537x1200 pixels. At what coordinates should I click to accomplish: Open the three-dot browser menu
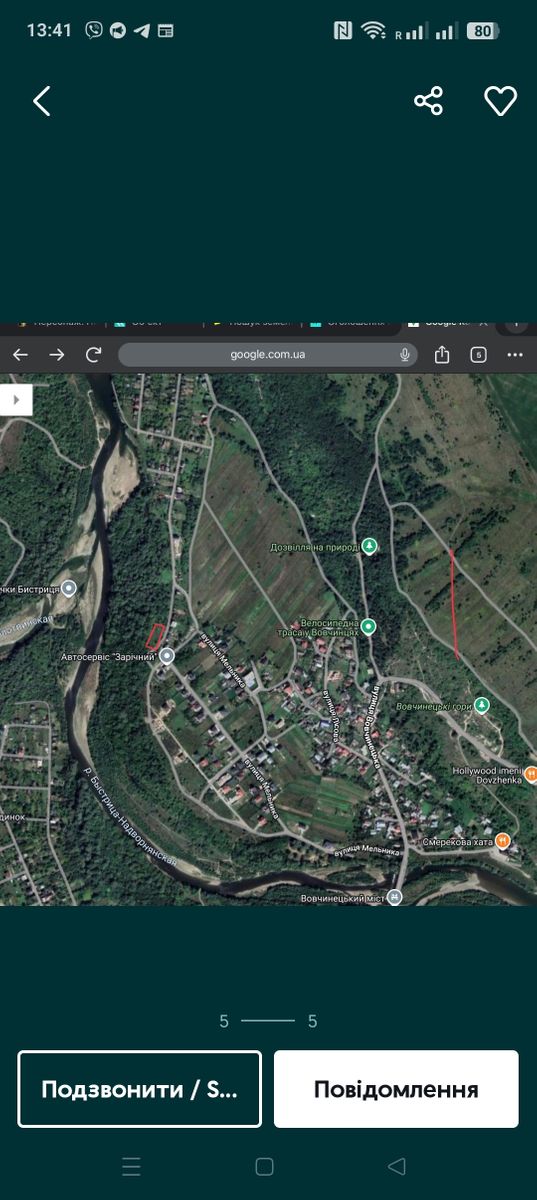pyautogui.click(x=515, y=354)
